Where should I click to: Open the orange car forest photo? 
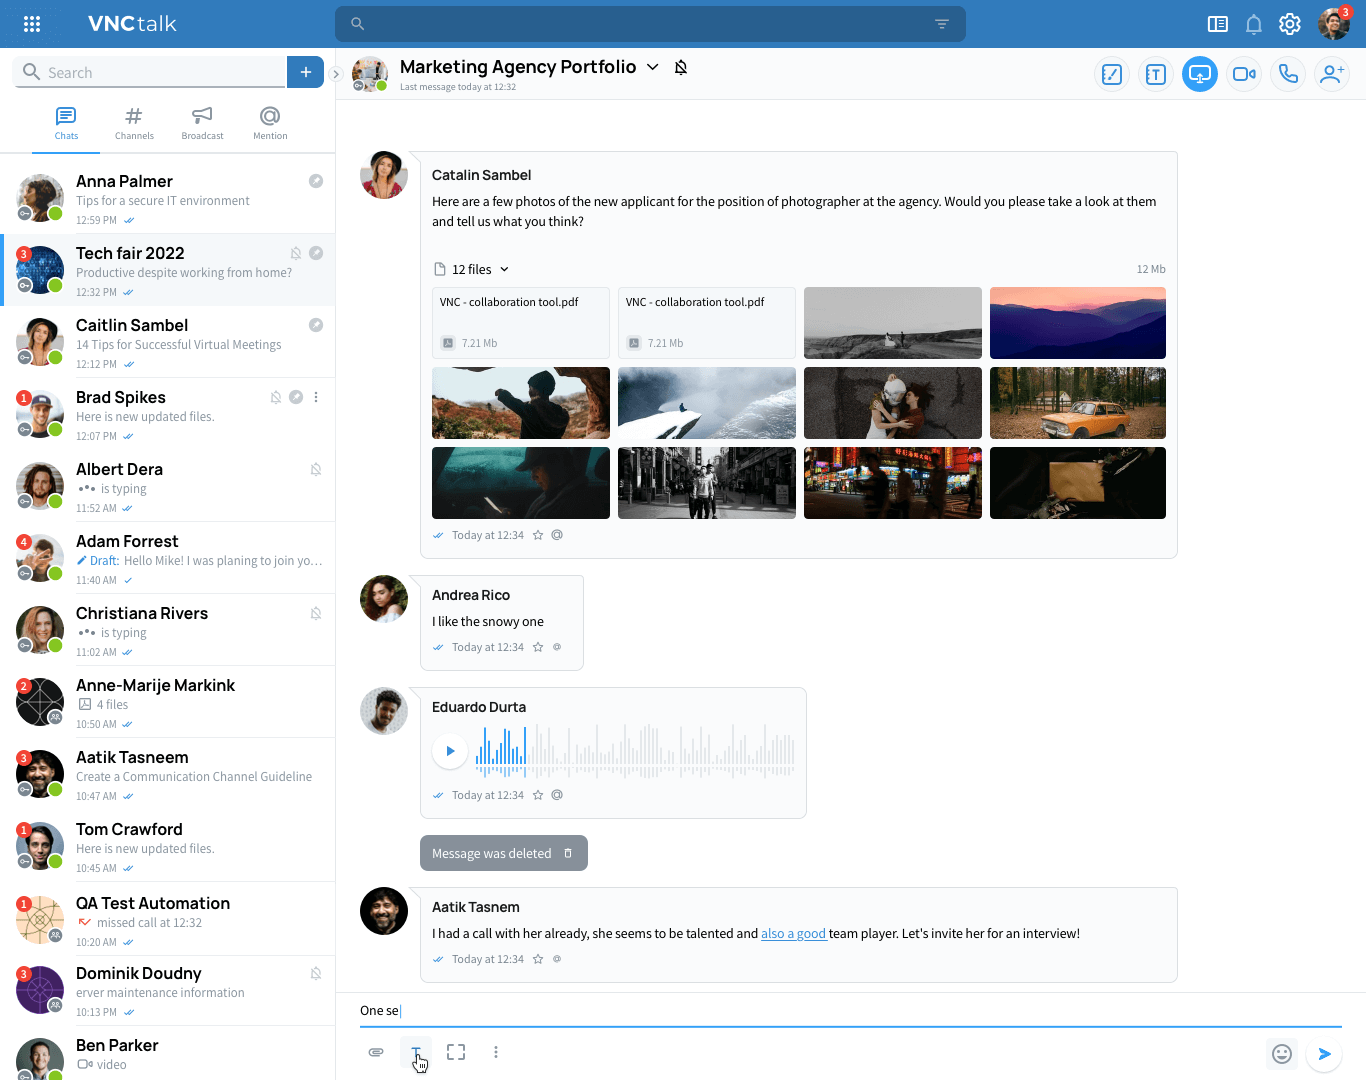coord(1078,403)
